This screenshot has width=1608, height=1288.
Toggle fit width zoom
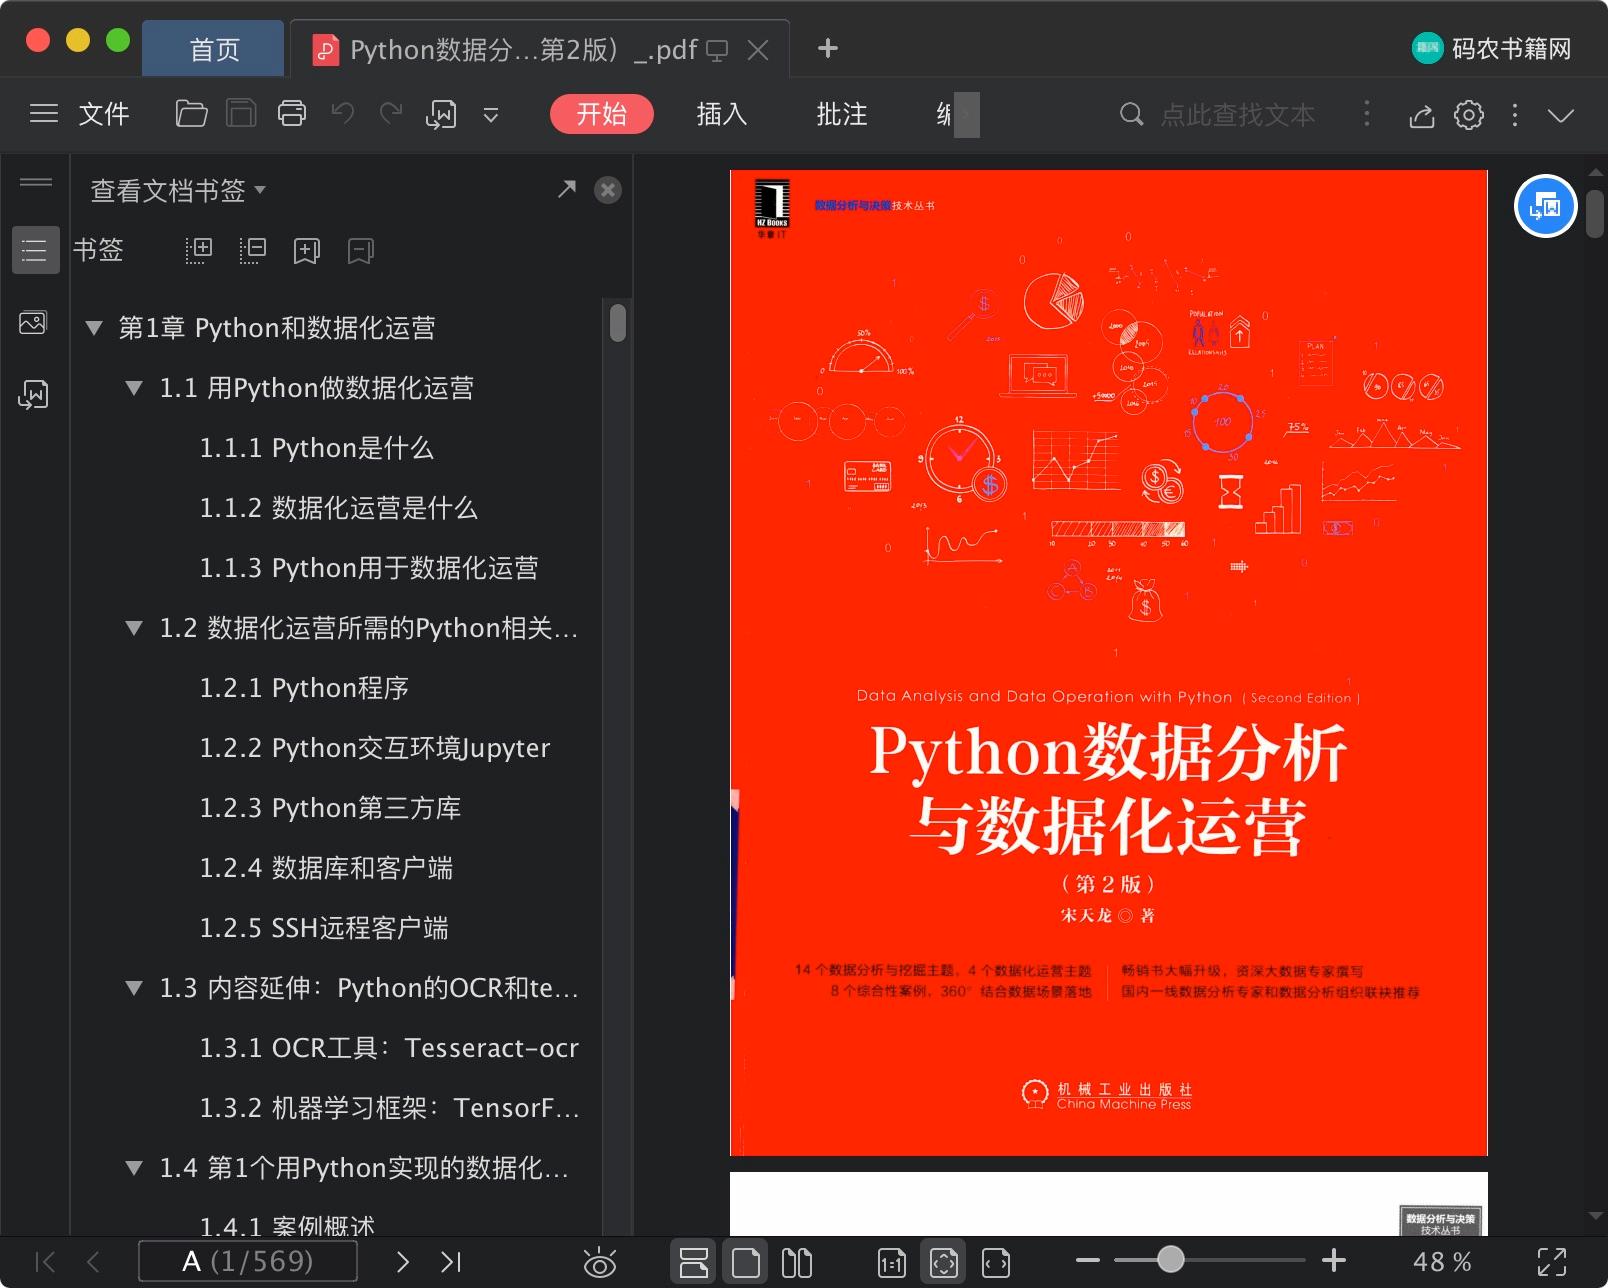[996, 1263]
